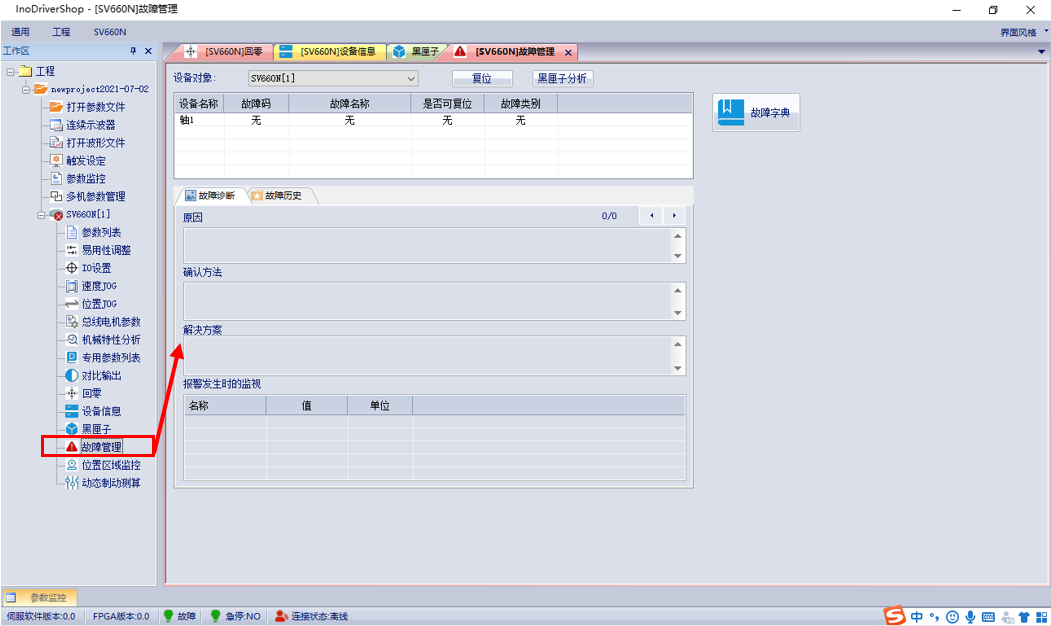The width and height of the screenshot is (1051, 626).
Task: Open 故障字典 fault dictionary
Action: pyautogui.click(x=757, y=113)
